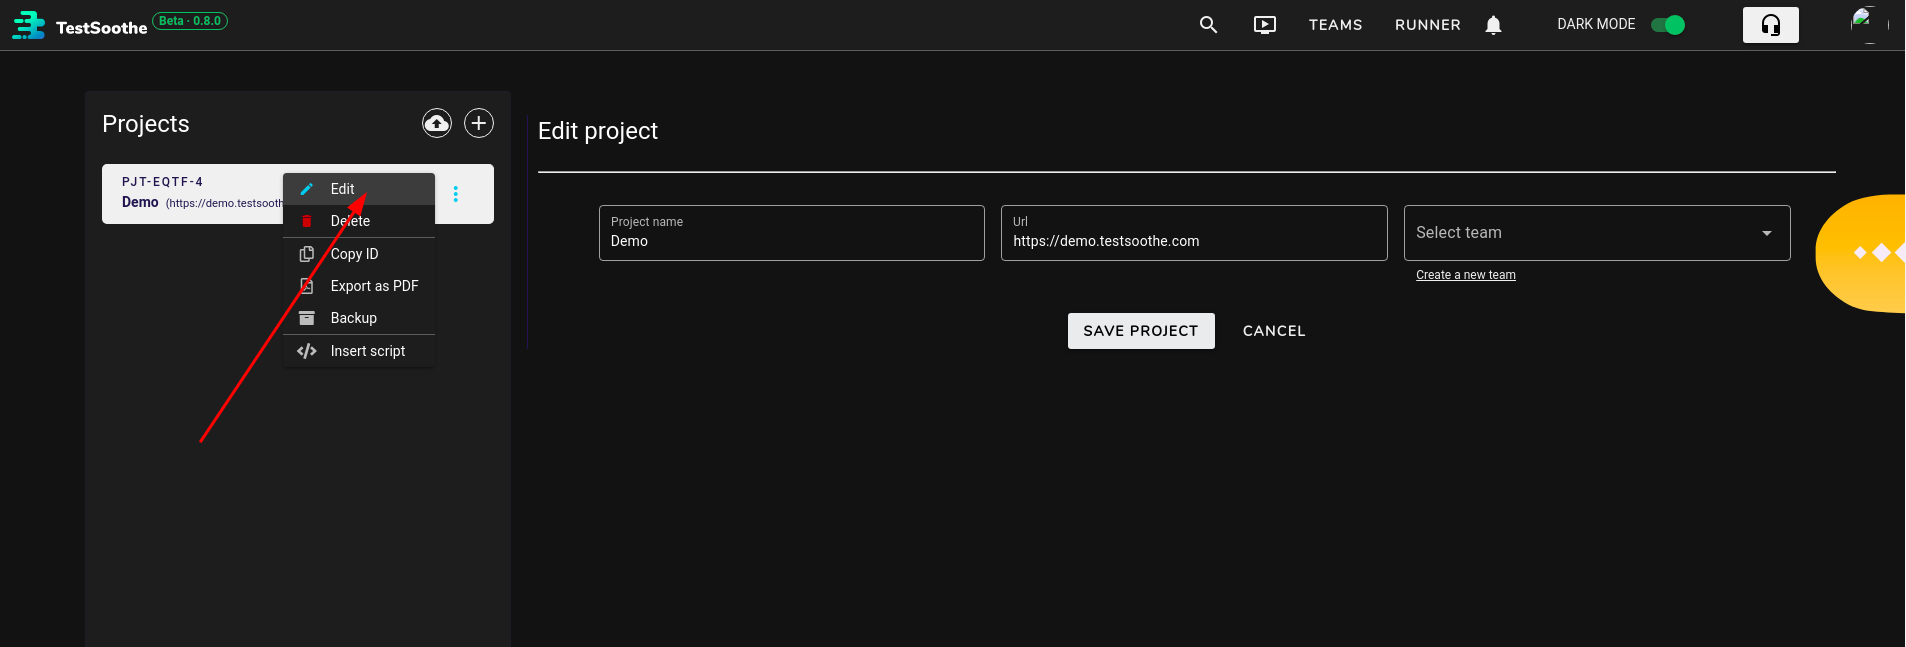Open the yellow chat widget
Screen dimensions: 1906x647
coord(1862,253)
